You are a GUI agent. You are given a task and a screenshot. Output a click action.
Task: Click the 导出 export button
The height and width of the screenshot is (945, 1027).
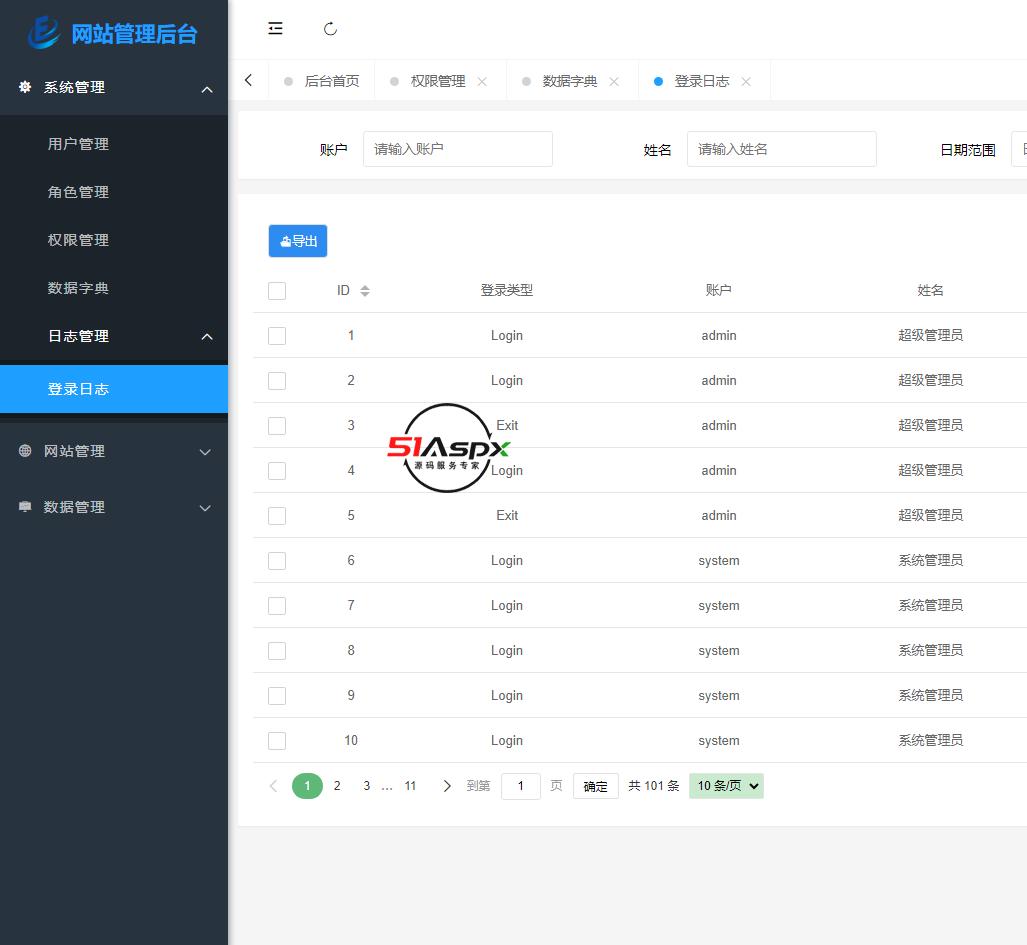coord(297,240)
